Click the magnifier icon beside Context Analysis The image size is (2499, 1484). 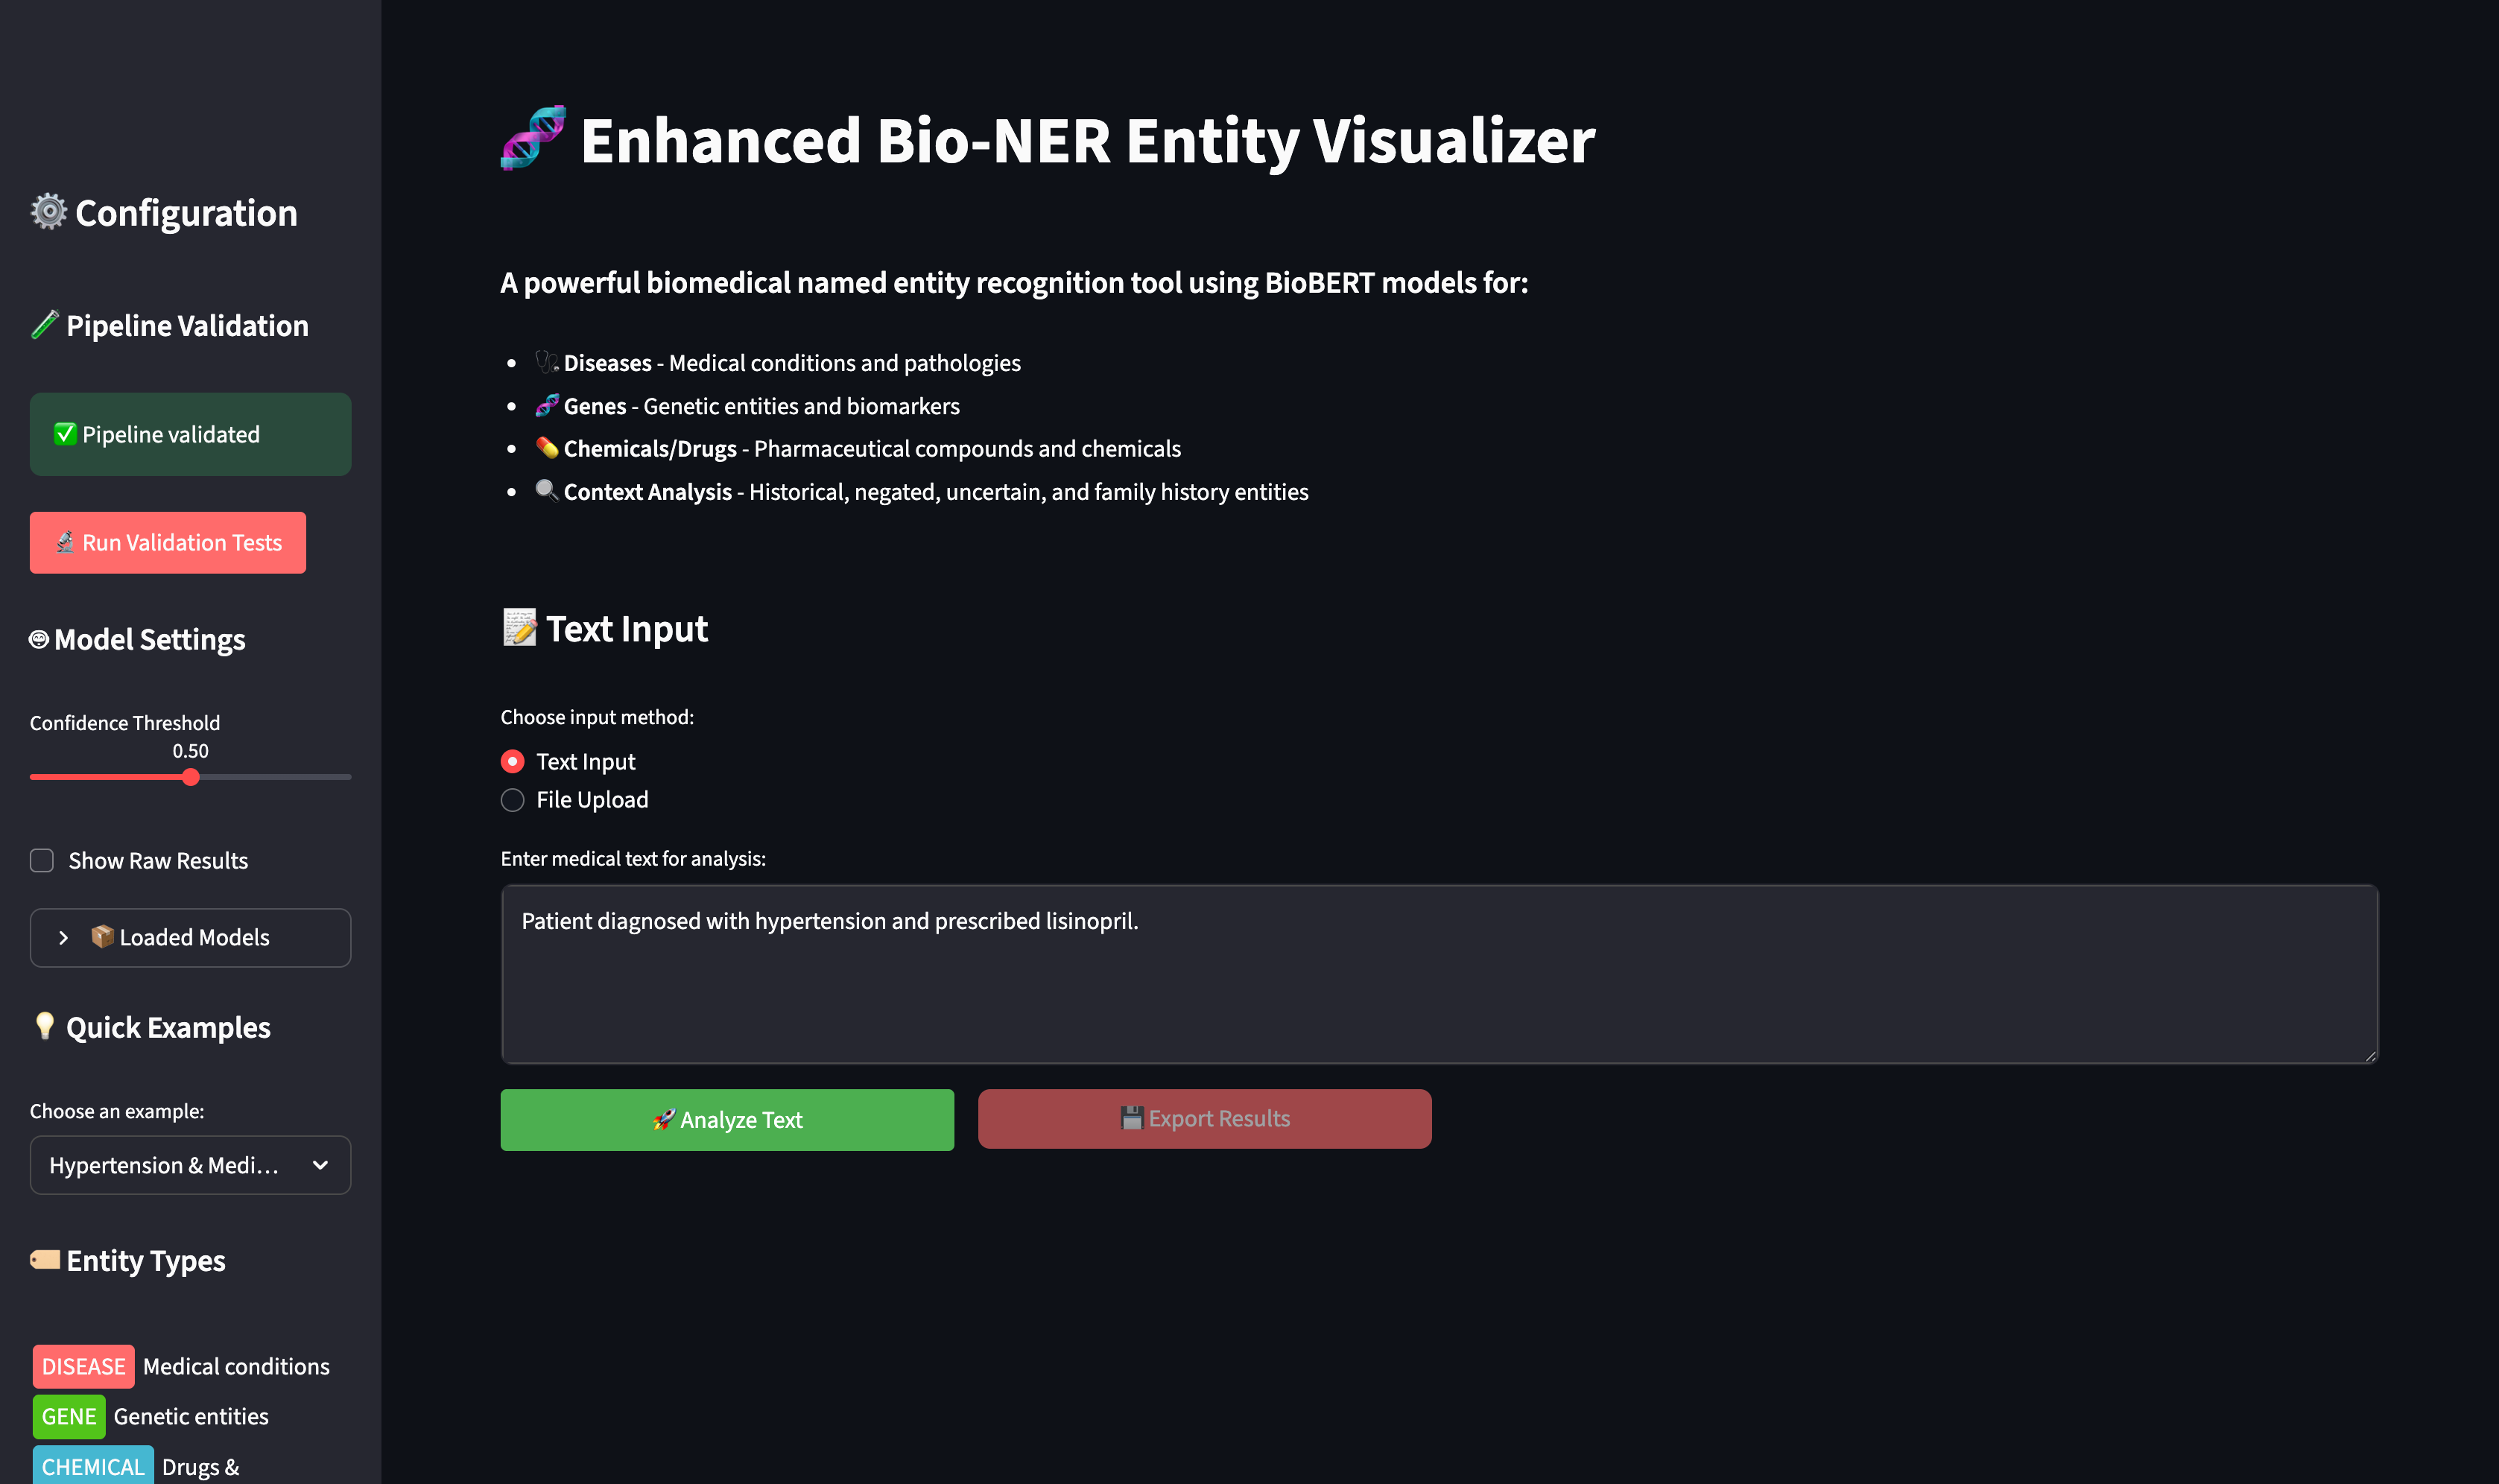point(546,491)
